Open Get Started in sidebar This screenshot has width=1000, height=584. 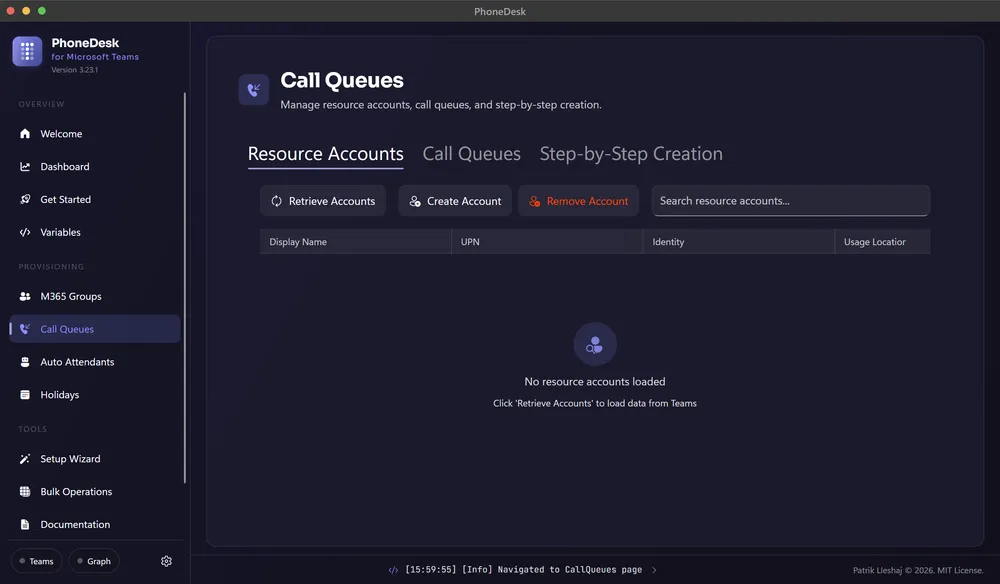coord(94,200)
